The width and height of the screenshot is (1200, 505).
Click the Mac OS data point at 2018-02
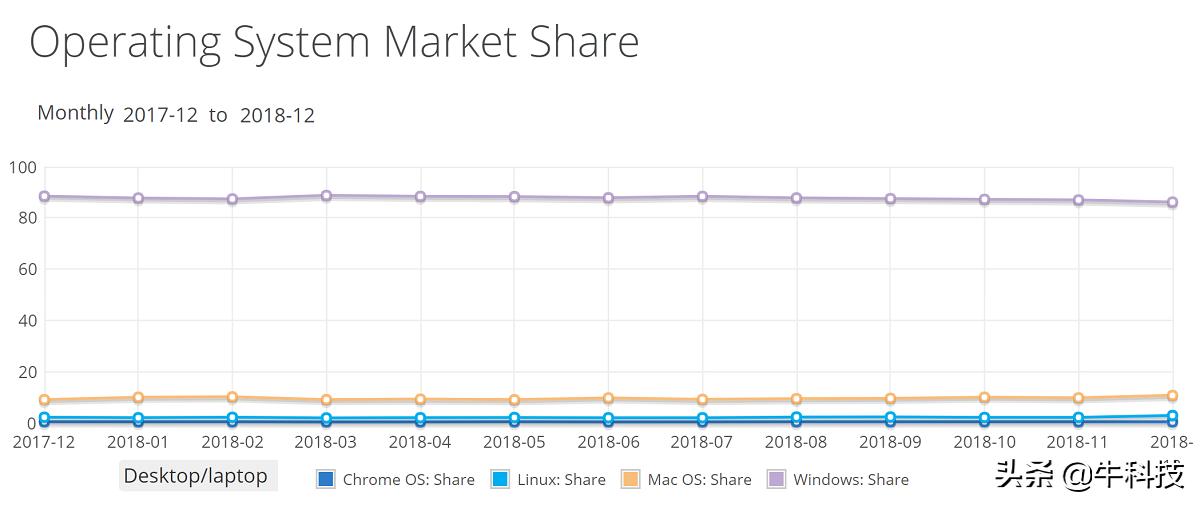pos(232,398)
